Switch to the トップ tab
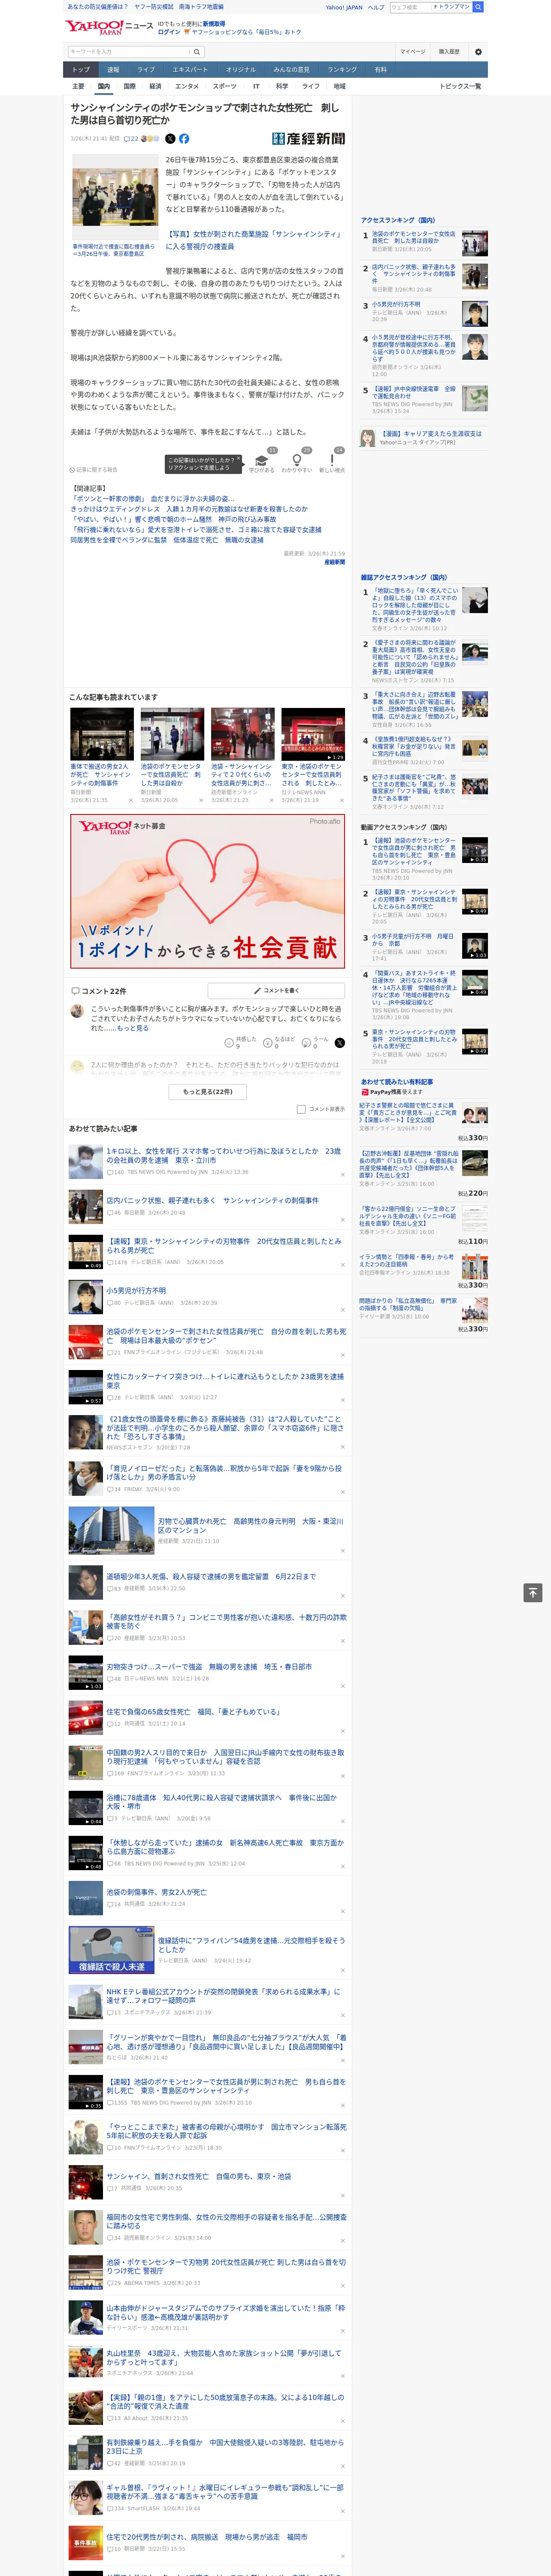Screen dimensions: 551x2576 pos(81,70)
